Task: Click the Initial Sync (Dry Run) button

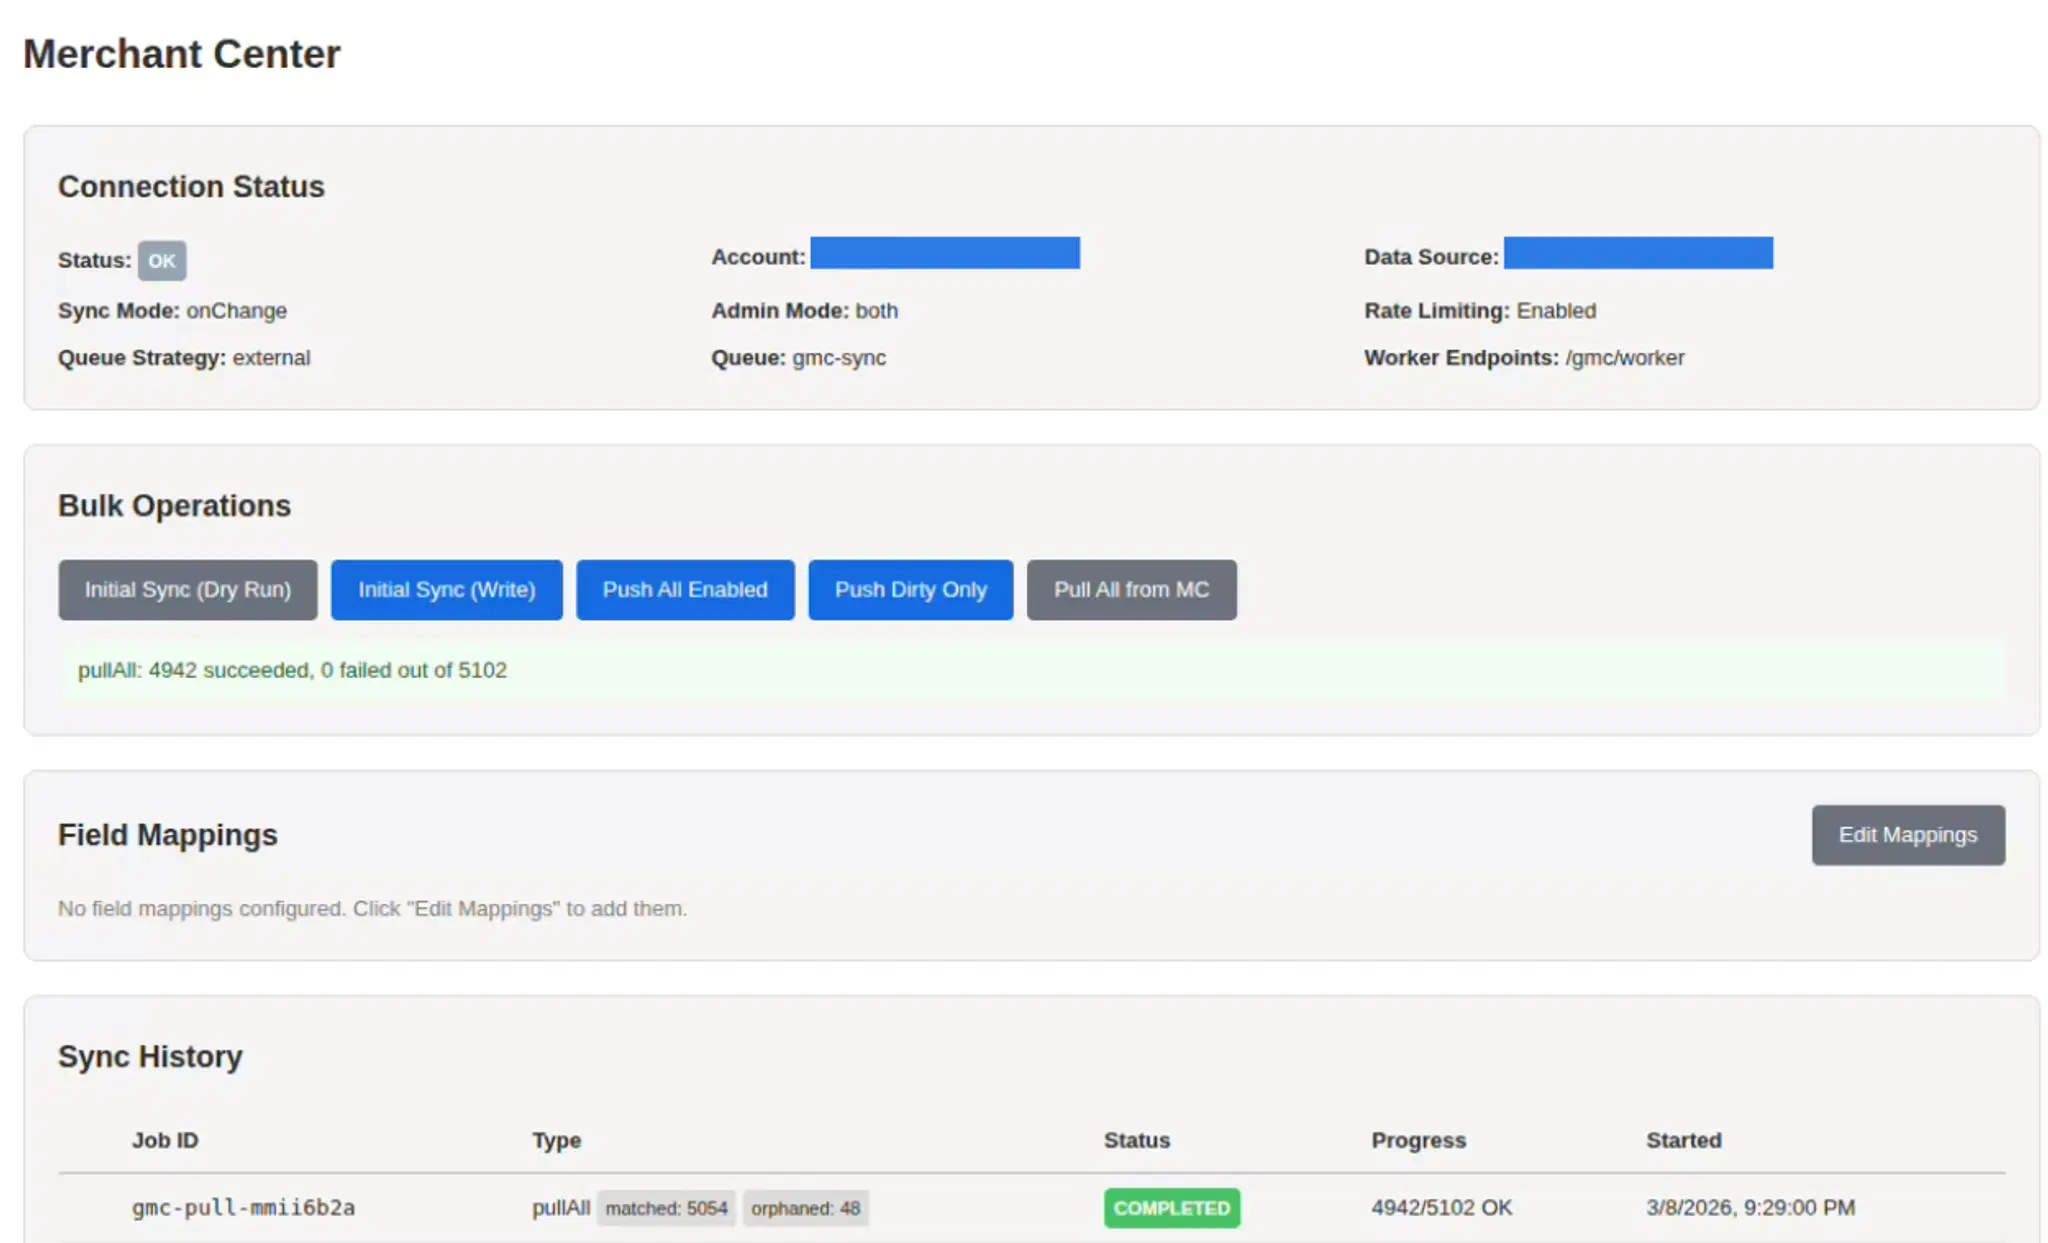Action: pyautogui.click(x=187, y=590)
